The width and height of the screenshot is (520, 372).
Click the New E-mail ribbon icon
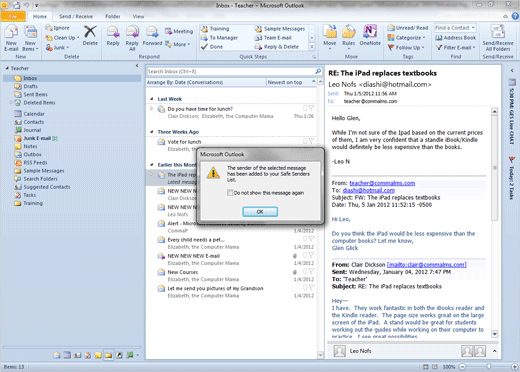coord(11,38)
